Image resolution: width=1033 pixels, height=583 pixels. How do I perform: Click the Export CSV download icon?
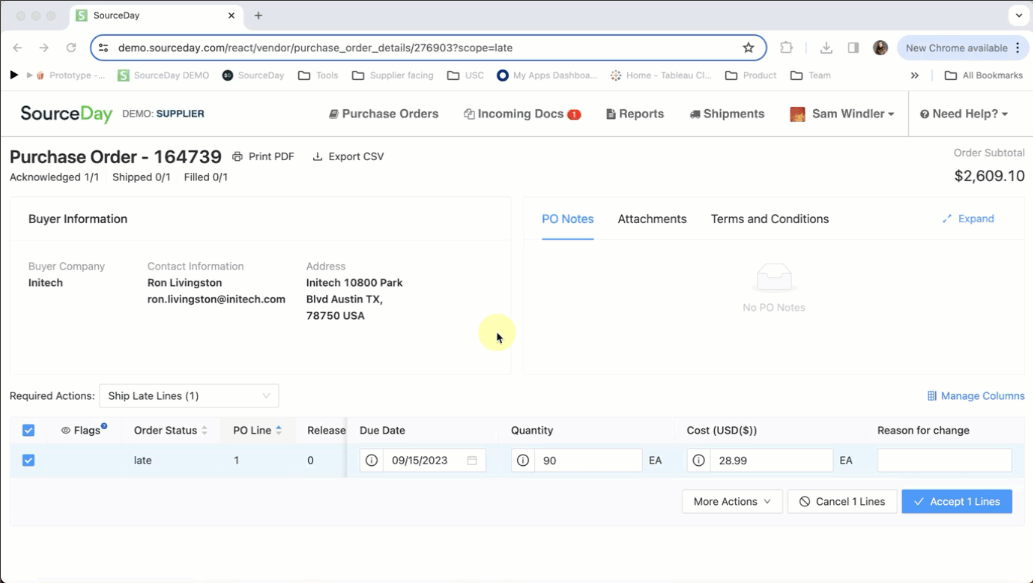pyautogui.click(x=317, y=157)
